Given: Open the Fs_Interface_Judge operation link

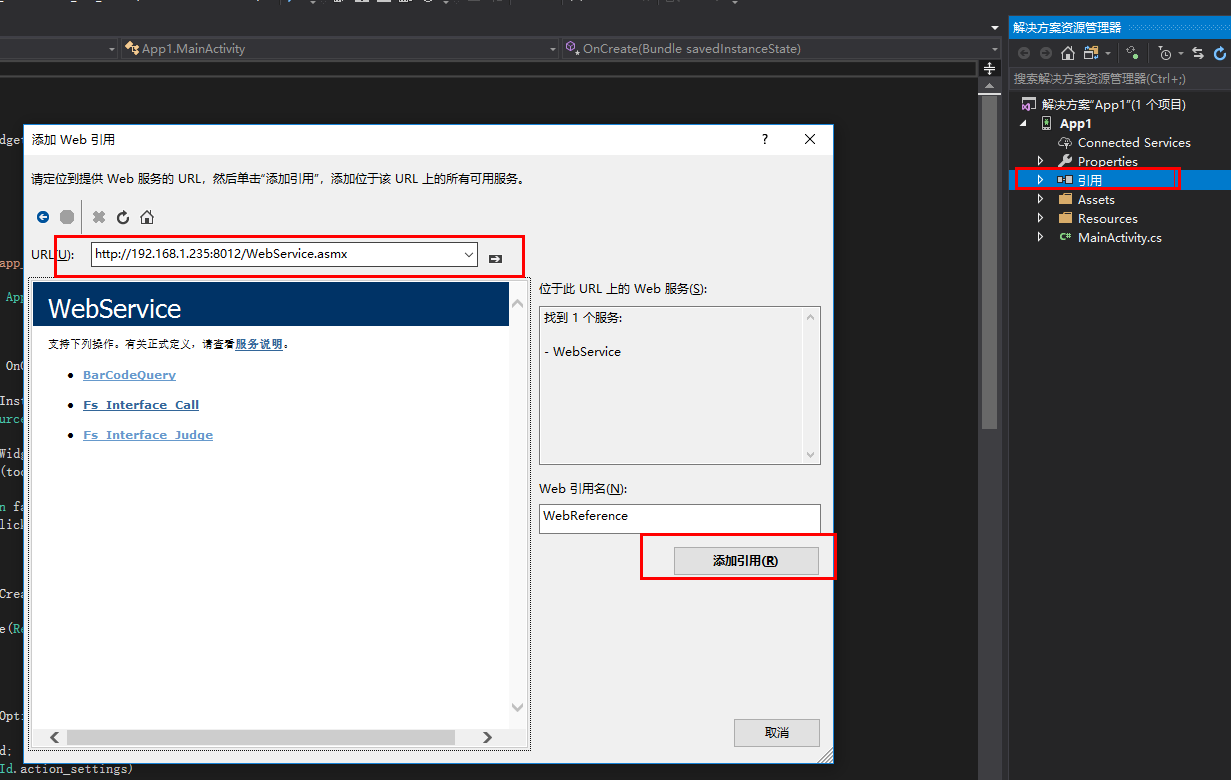Looking at the screenshot, I should pyautogui.click(x=148, y=435).
